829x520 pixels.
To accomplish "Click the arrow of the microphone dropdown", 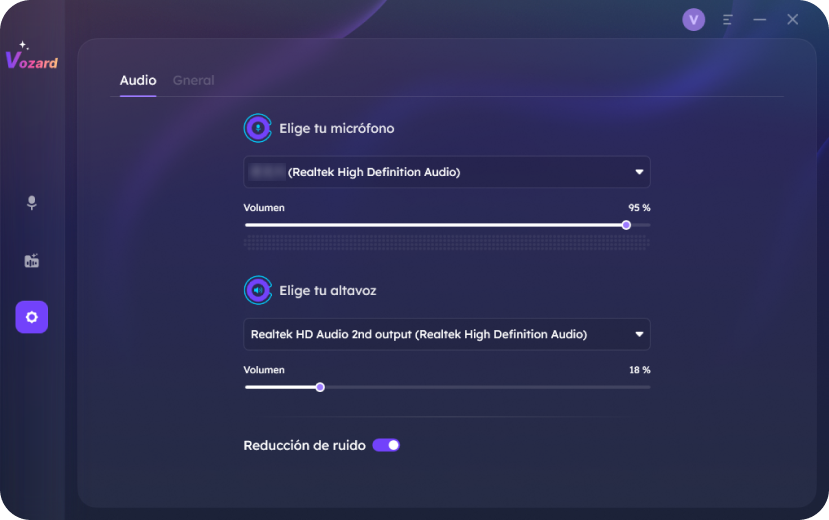I will 639,172.
